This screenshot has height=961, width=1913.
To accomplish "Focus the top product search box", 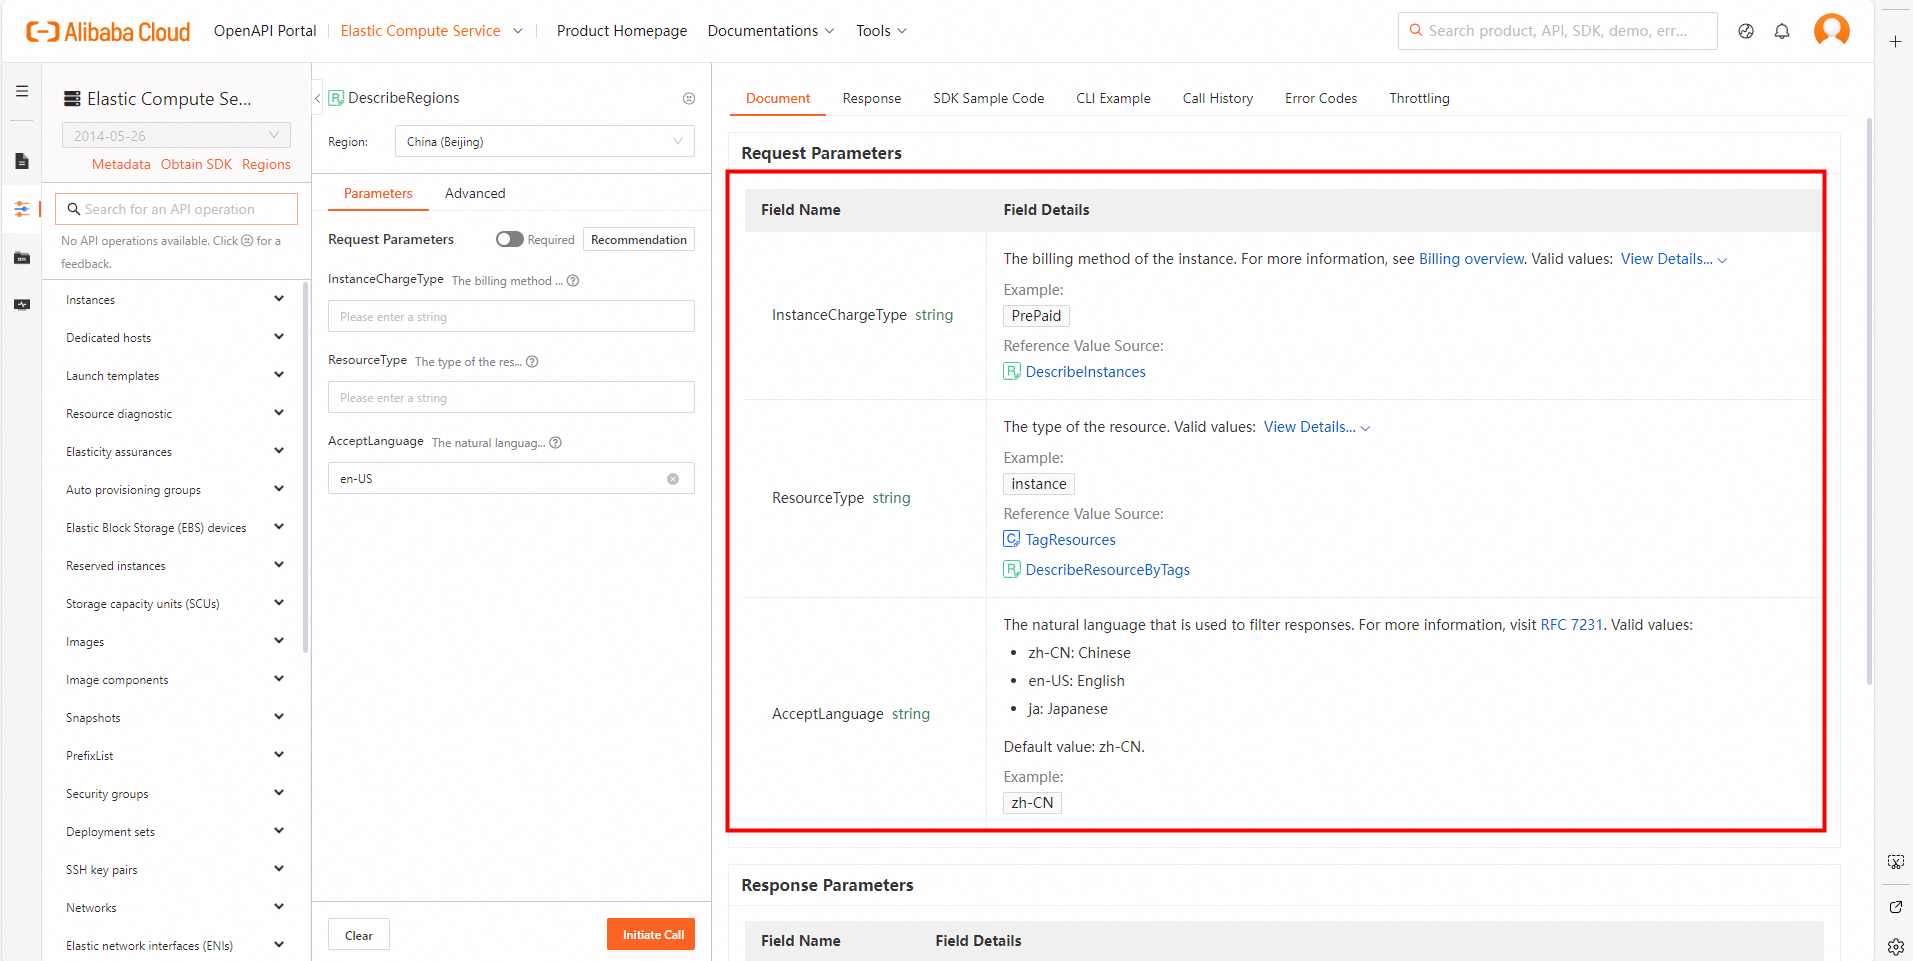I will pos(1557,31).
